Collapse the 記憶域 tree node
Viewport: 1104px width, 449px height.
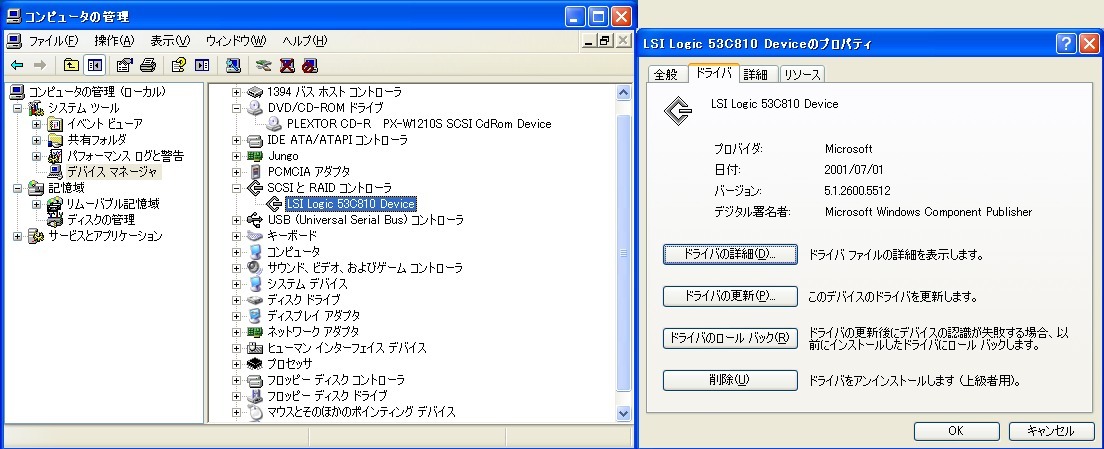coord(18,188)
